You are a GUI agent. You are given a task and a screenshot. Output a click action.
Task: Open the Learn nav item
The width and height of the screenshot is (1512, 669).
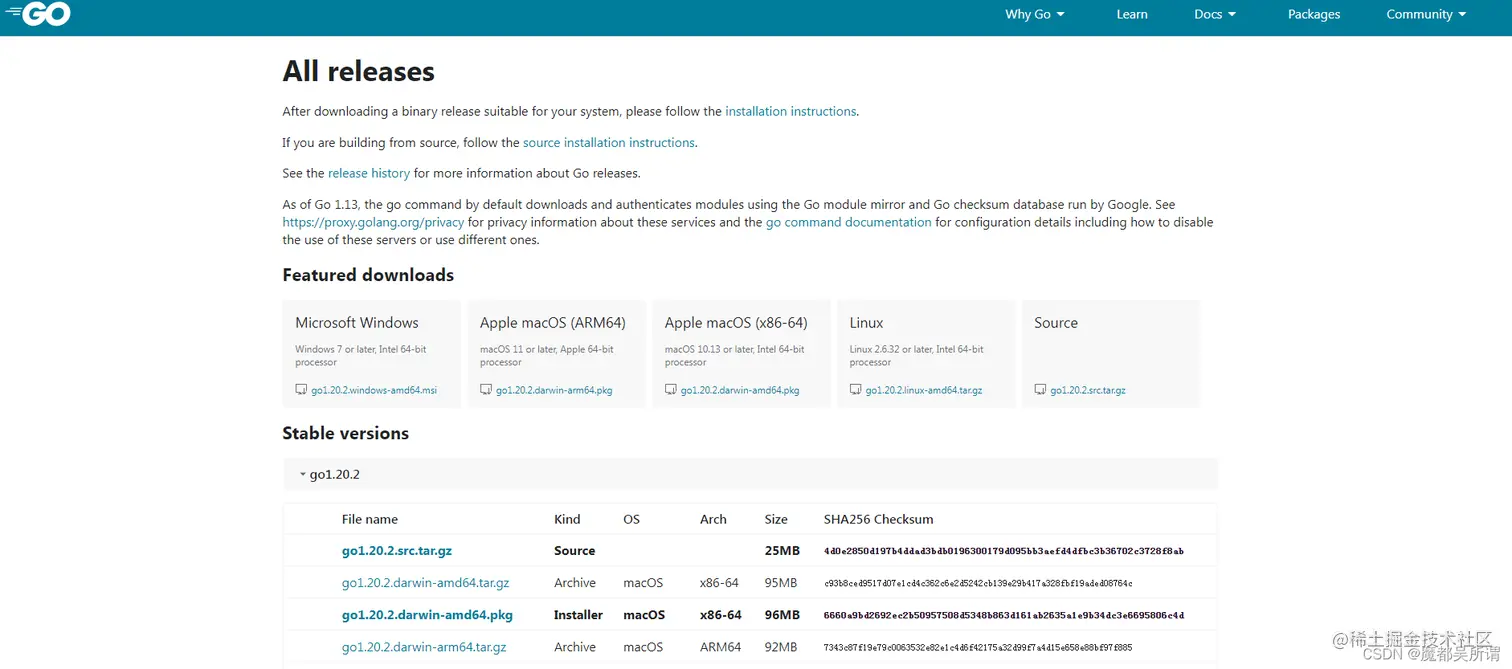point(1132,14)
